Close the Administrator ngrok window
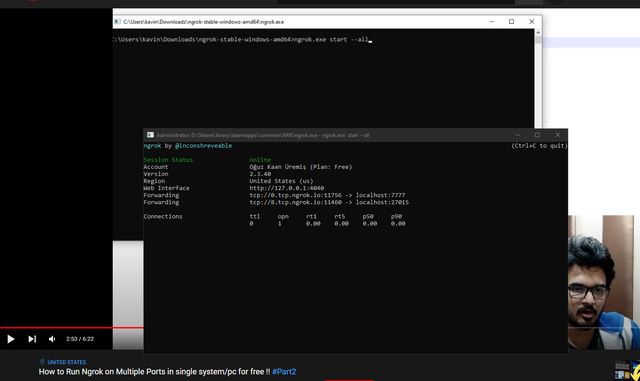The width and height of the screenshot is (640, 381). [x=558, y=135]
